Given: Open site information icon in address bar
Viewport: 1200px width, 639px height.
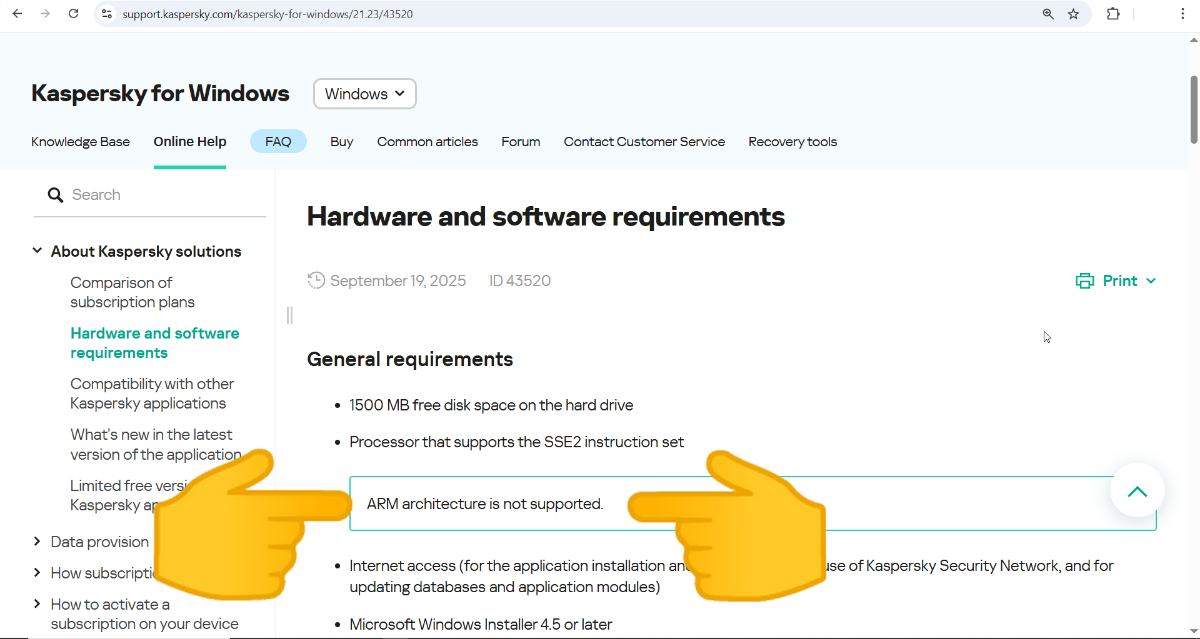Looking at the screenshot, I should (x=108, y=14).
